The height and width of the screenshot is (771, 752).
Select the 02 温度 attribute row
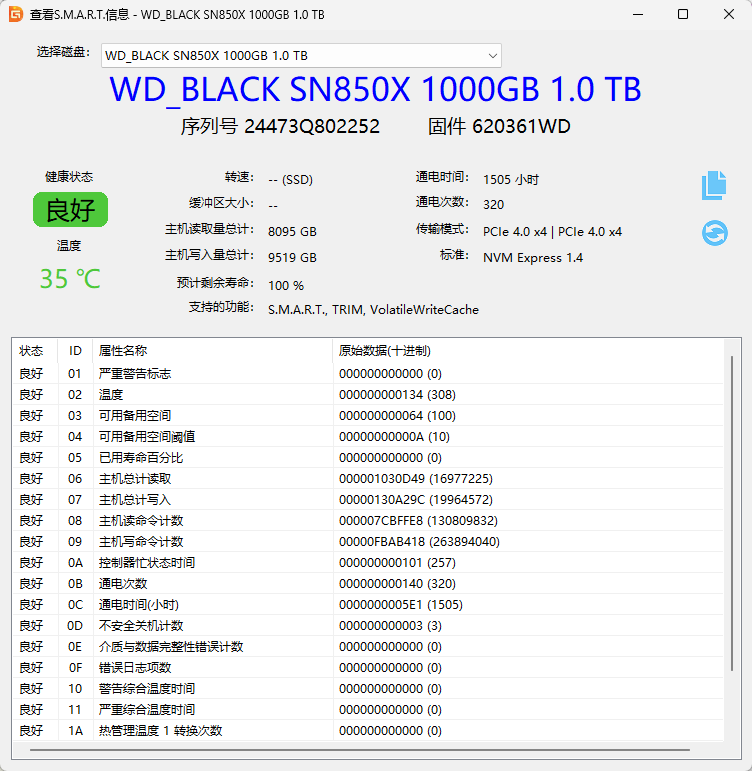point(368,395)
